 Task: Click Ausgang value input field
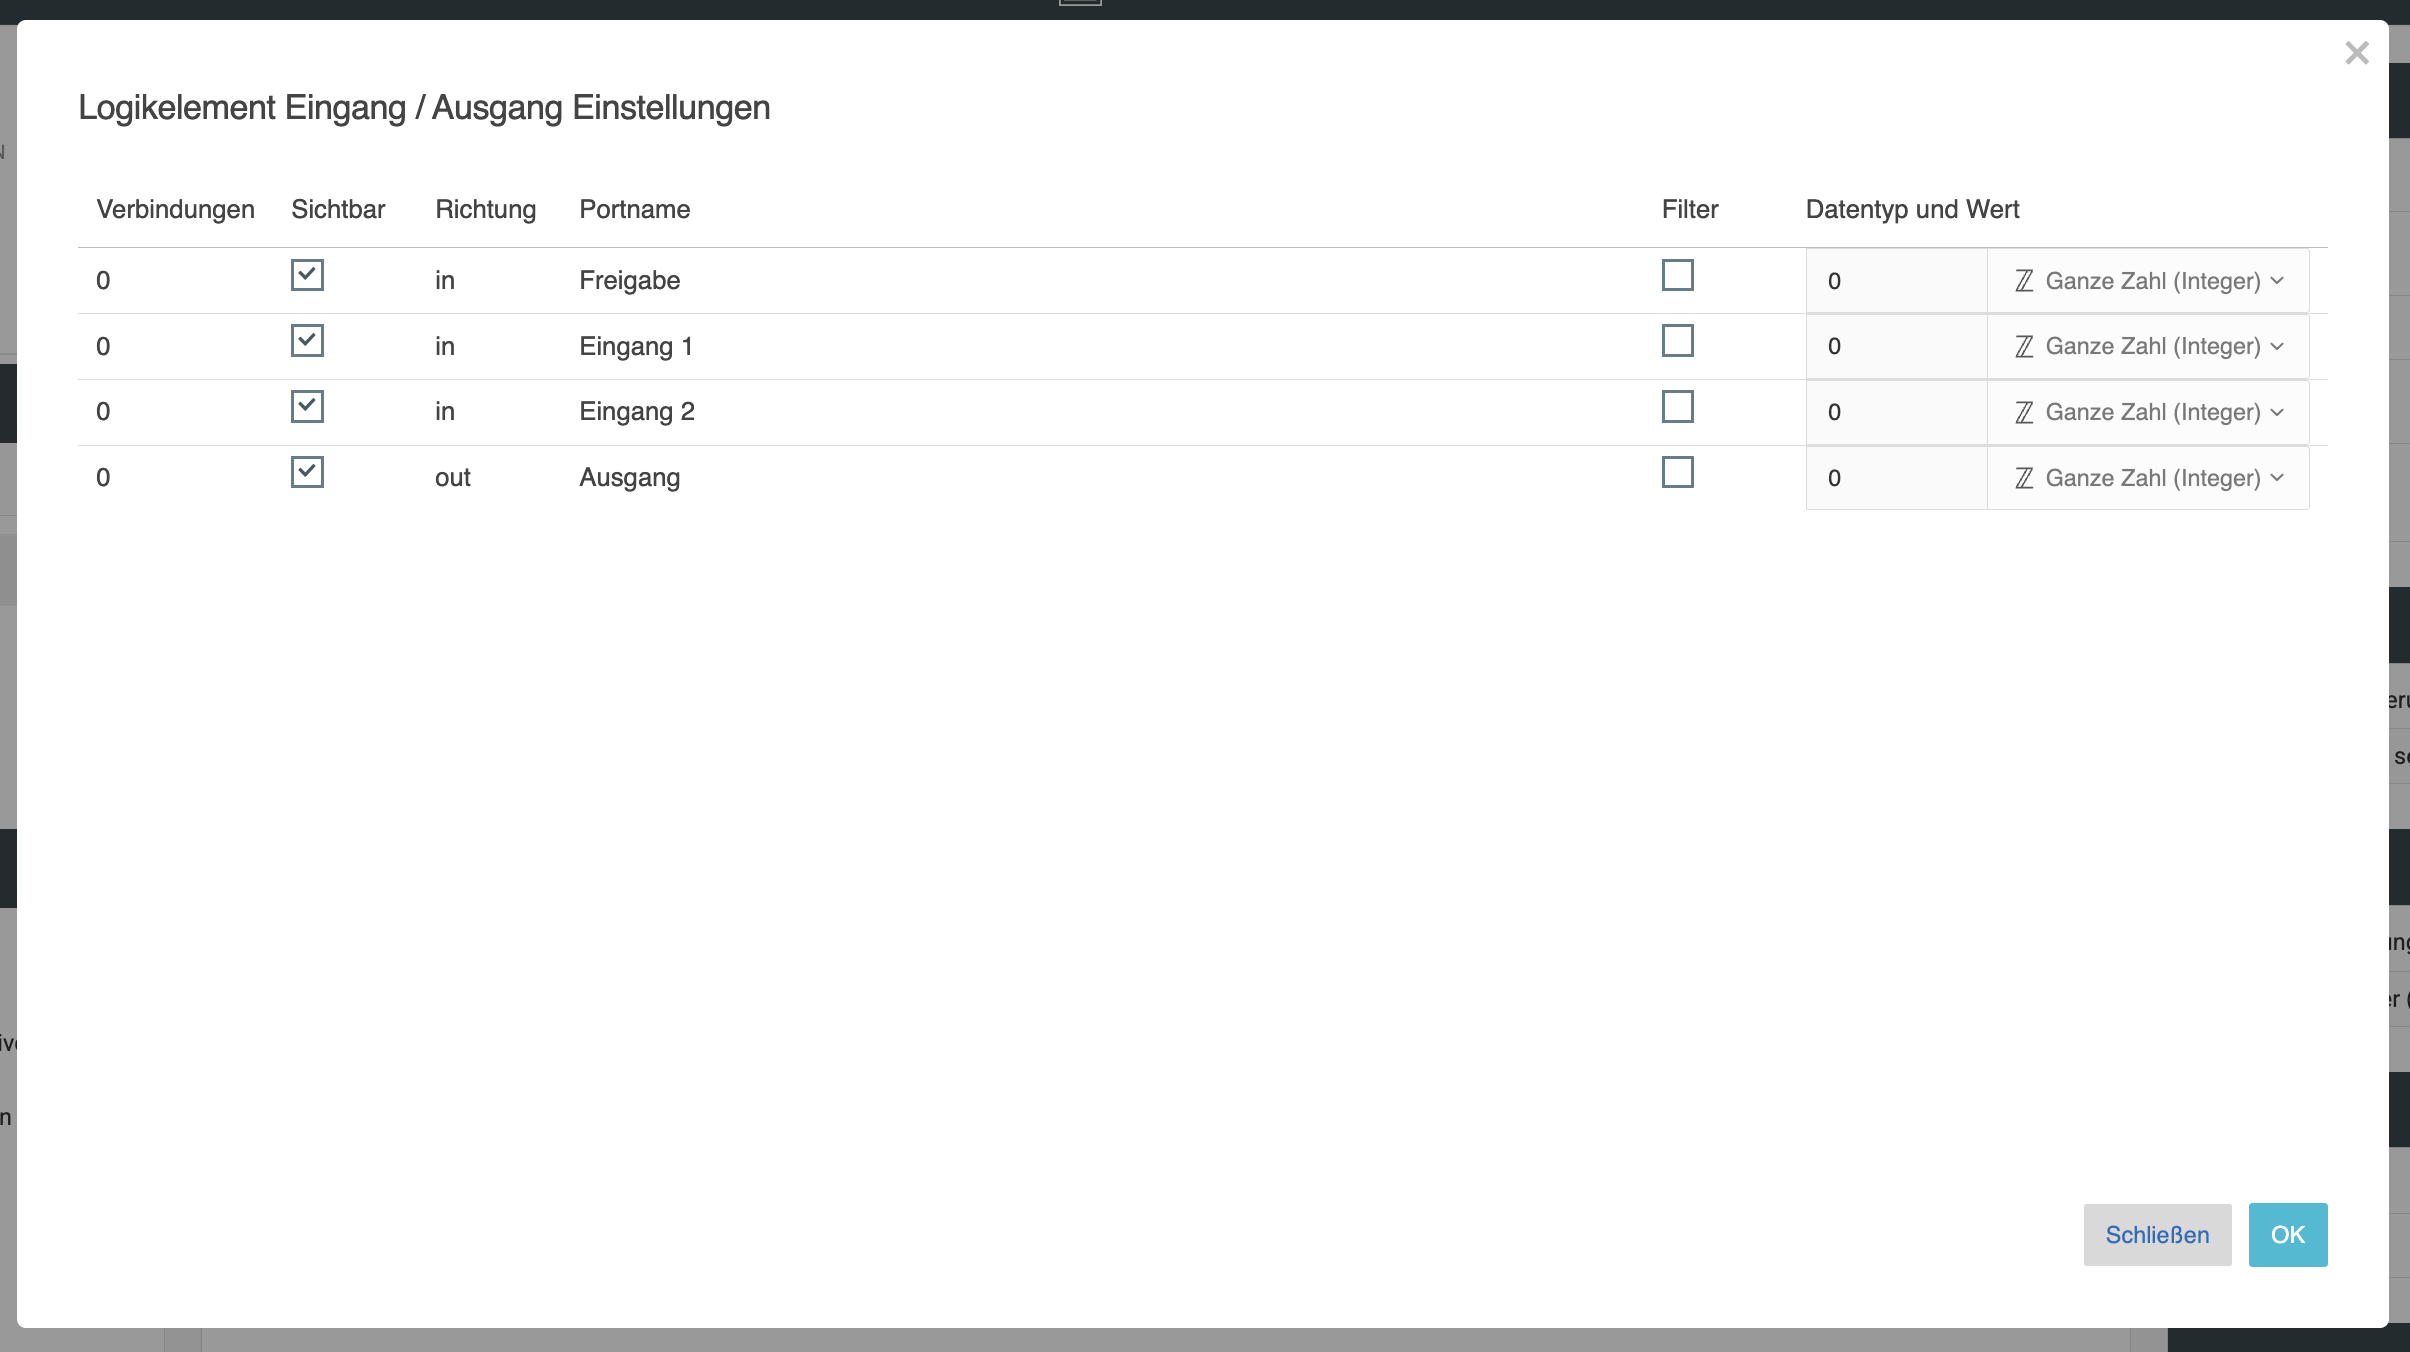tap(1896, 478)
